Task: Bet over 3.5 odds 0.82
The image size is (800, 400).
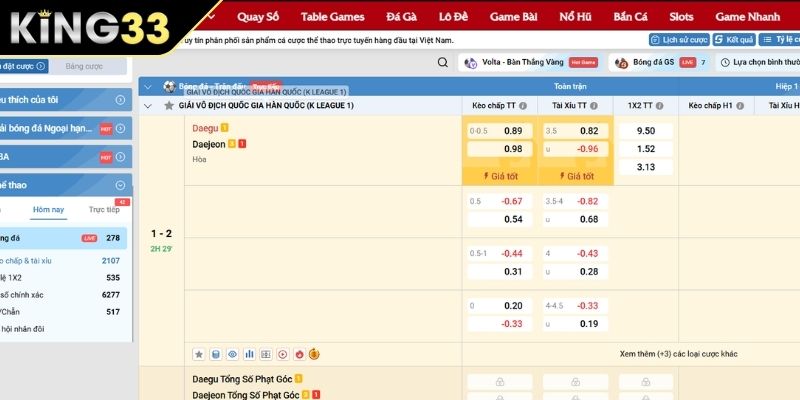Action: [576, 131]
